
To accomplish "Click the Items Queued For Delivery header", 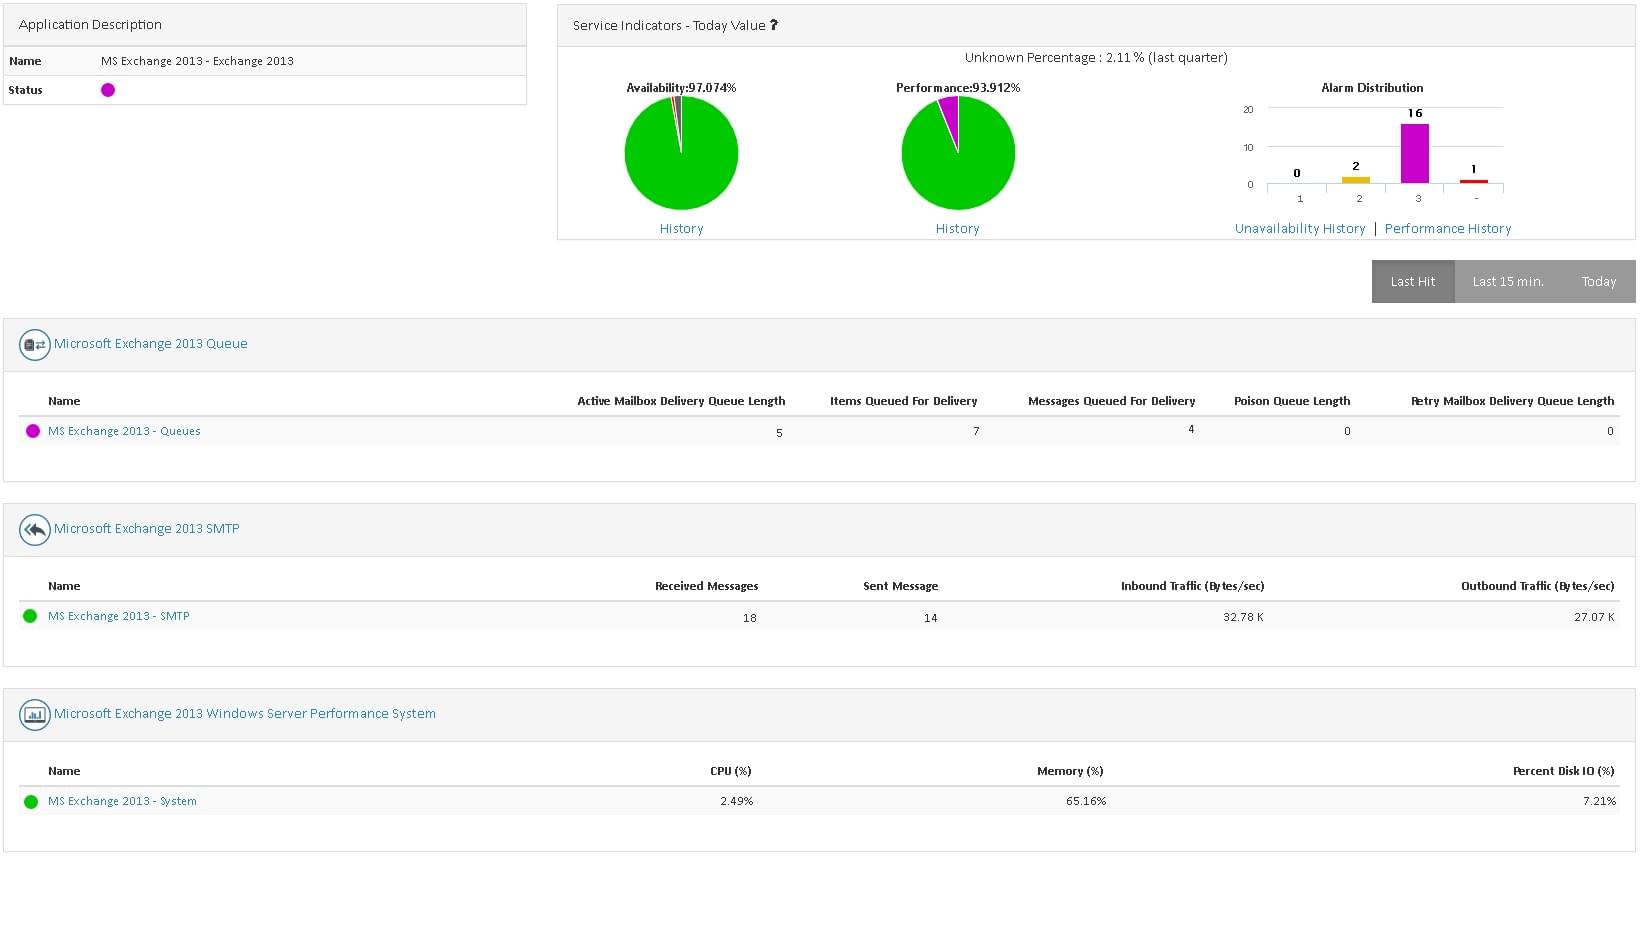I will pyautogui.click(x=904, y=401).
